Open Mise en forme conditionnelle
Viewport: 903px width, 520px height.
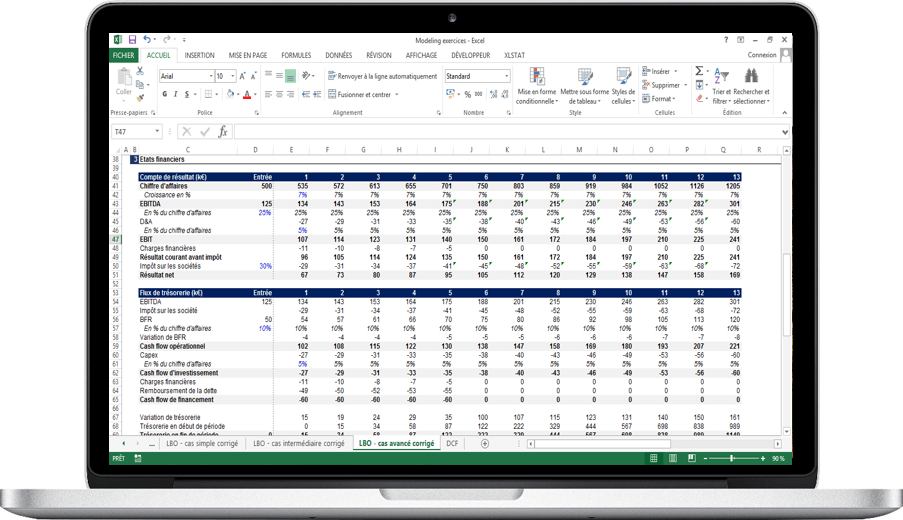tap(536, 86)
